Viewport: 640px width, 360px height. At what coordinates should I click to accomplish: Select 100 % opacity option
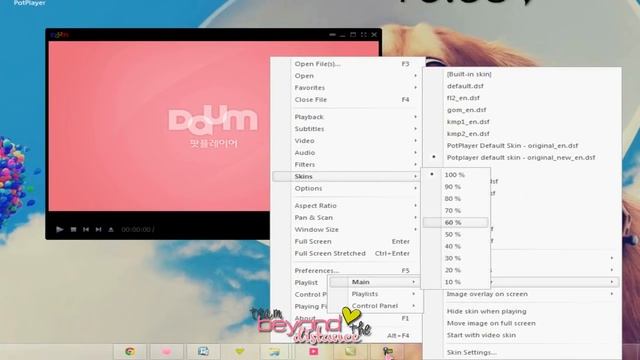[456, 175]
